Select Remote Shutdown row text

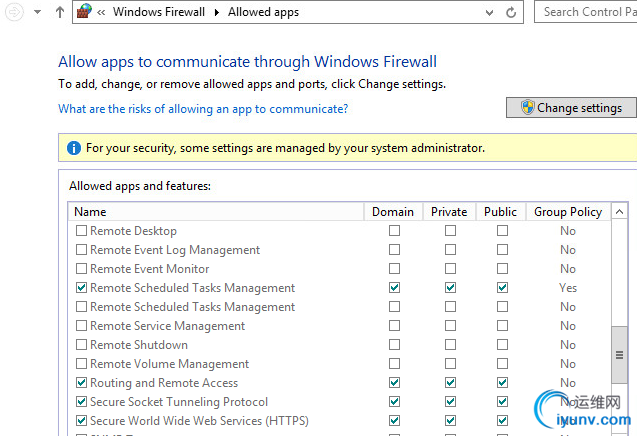click(x=139, y=345)
